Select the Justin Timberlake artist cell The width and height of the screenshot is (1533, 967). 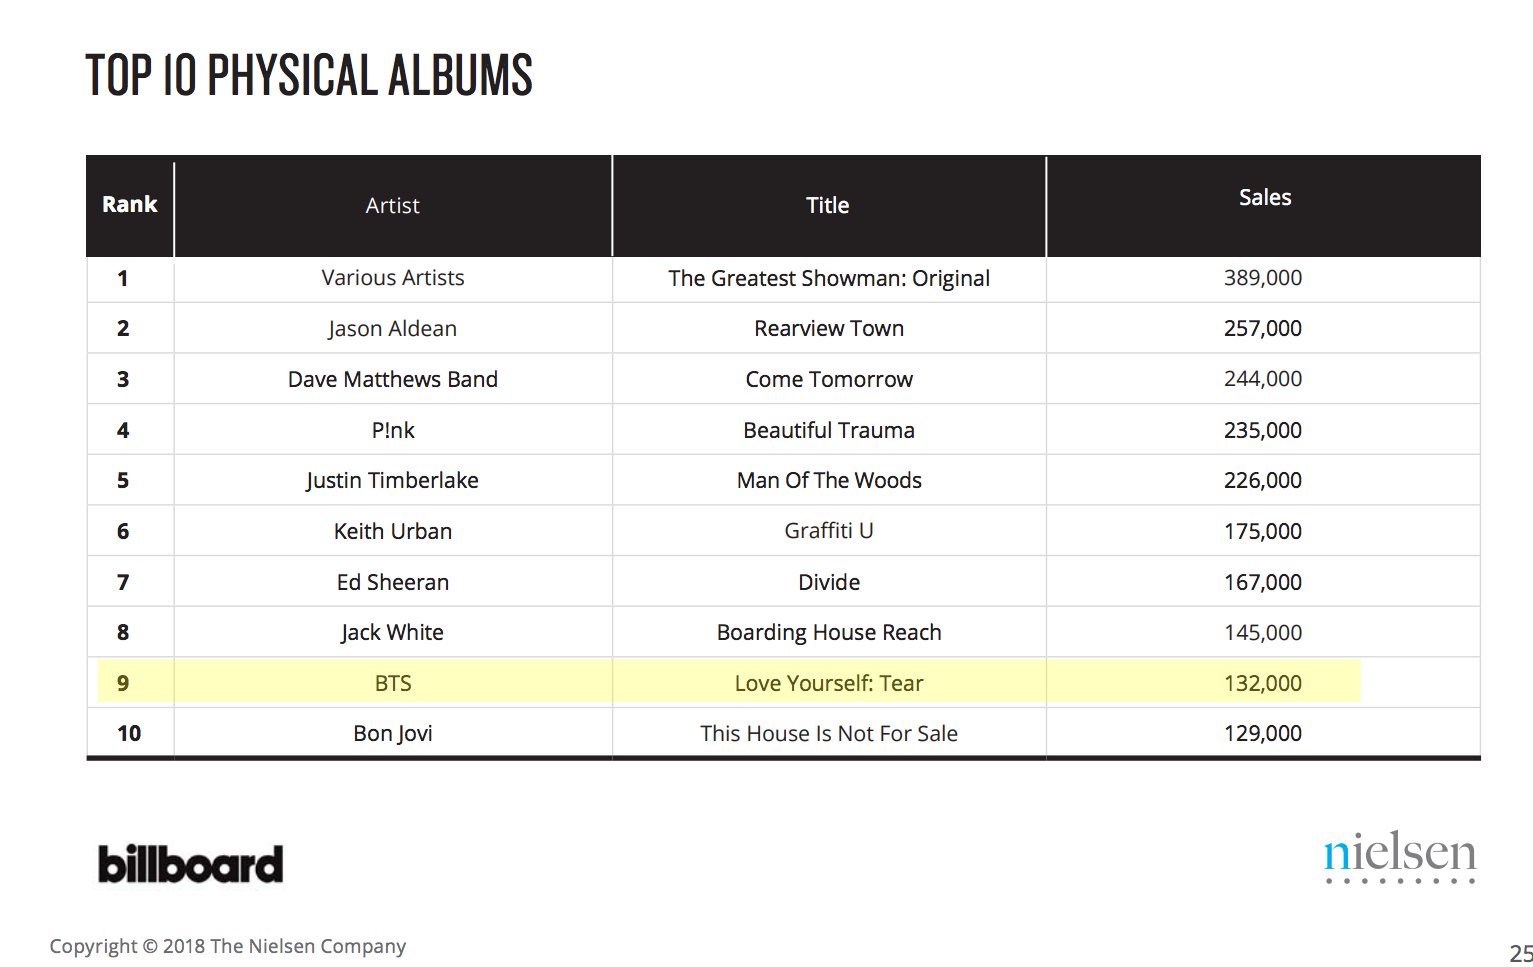click(392, 481)
